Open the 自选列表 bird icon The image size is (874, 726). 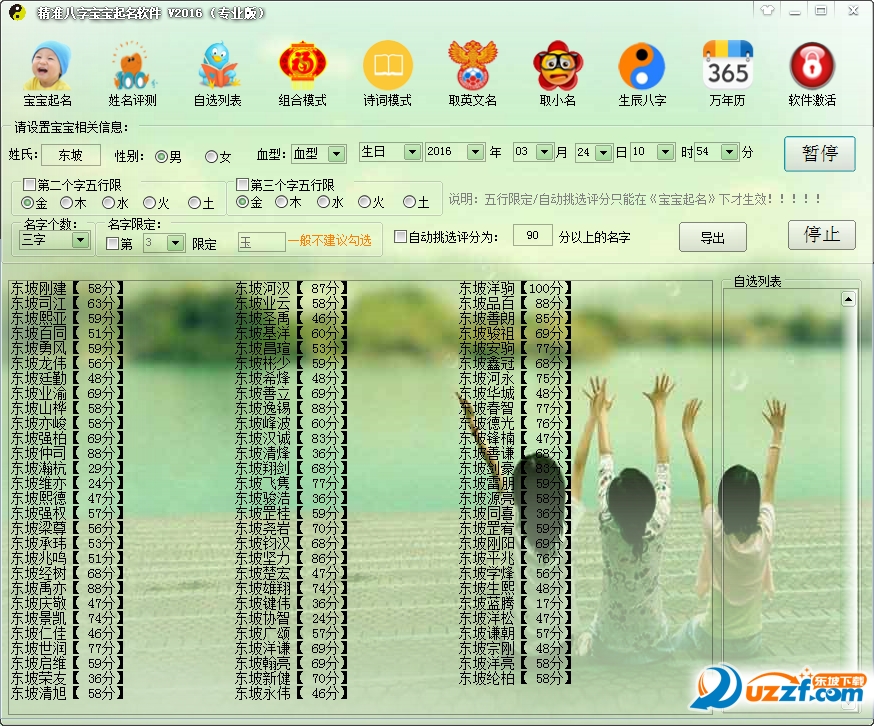click(217, 73)
